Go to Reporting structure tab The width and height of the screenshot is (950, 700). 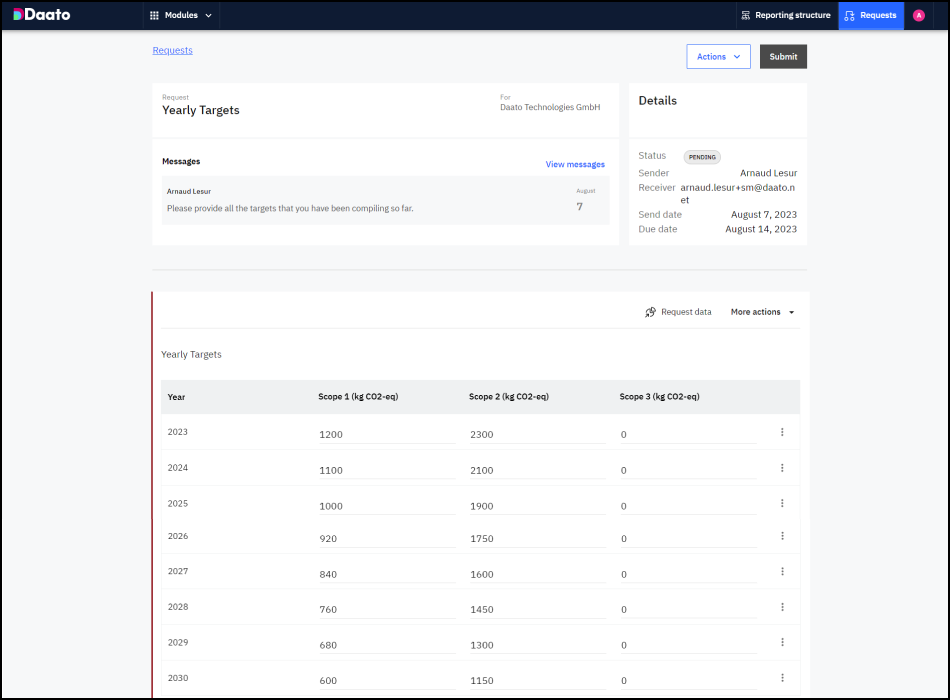point(785,15)
